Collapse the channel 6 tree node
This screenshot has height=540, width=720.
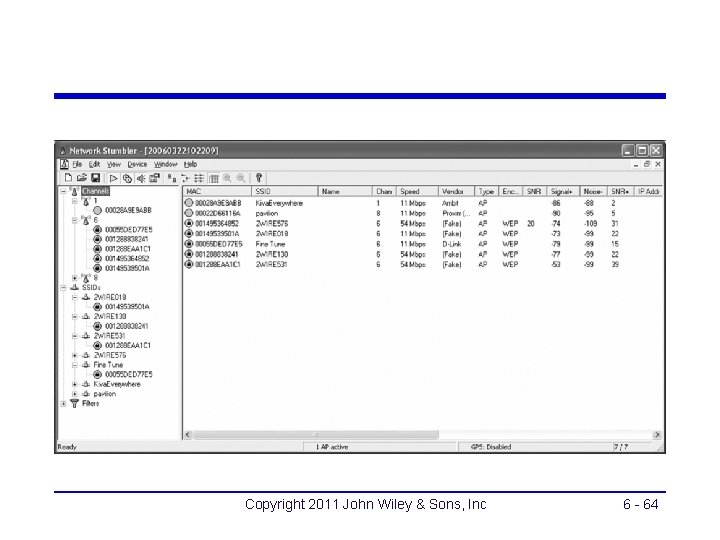(75, 220)
